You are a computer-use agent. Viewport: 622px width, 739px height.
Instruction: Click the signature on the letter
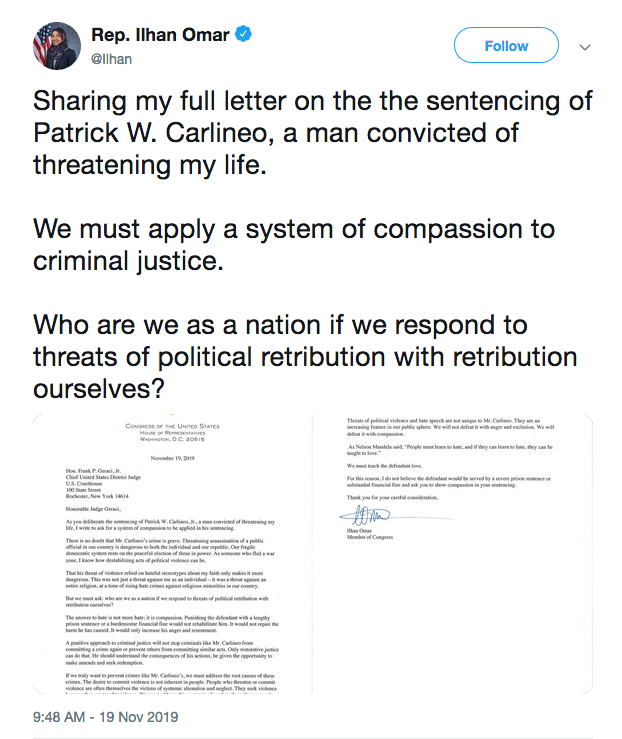point(365,515)
